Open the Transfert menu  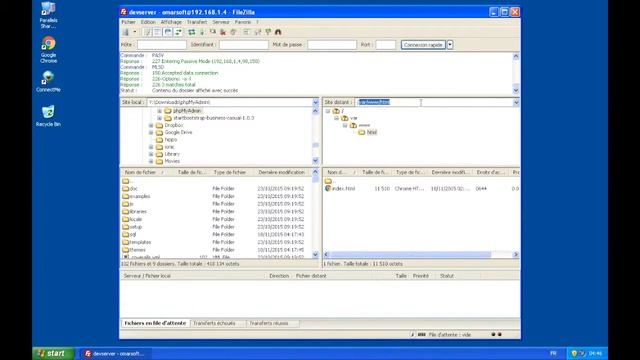(197, 22)
